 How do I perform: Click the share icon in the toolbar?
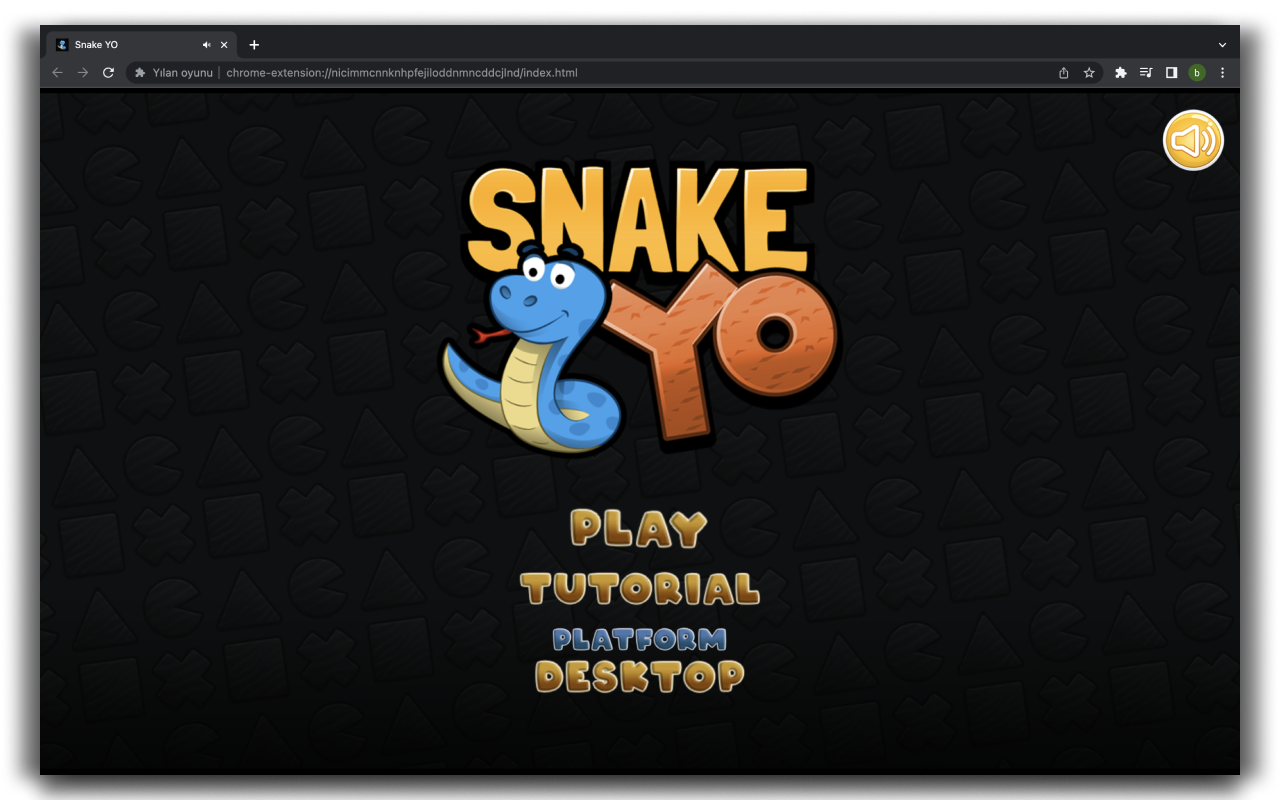(x=1063, y=72)
